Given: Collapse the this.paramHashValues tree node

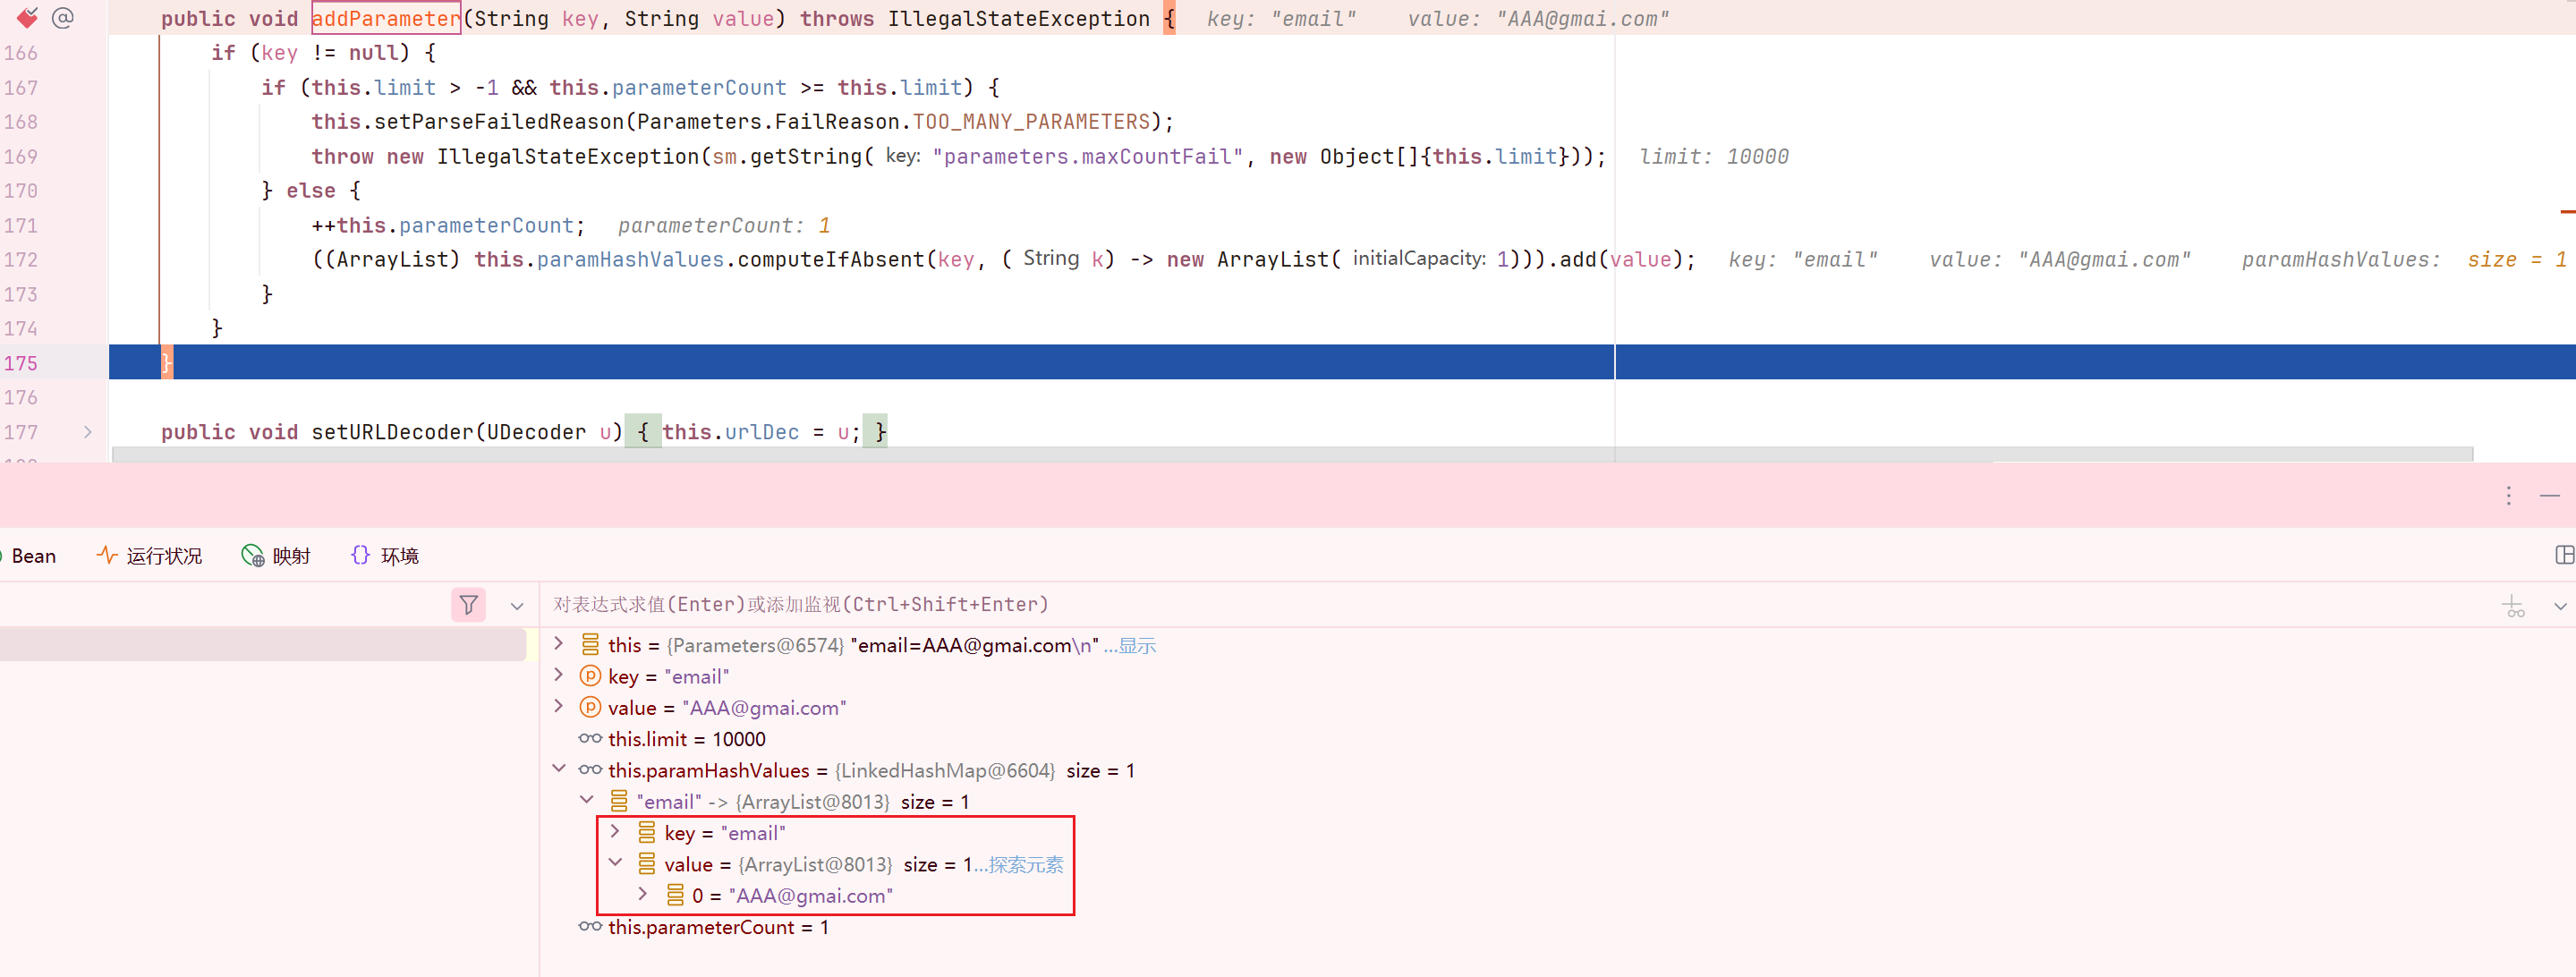Looking at the screenshot, I should [559, 769].
